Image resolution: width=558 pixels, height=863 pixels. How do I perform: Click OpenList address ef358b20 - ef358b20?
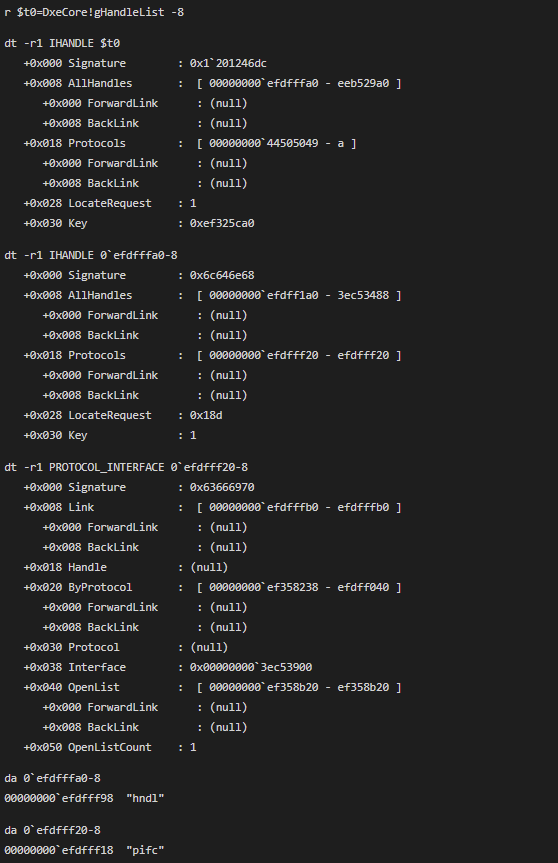pyautogui.click(x=299, y=687)
